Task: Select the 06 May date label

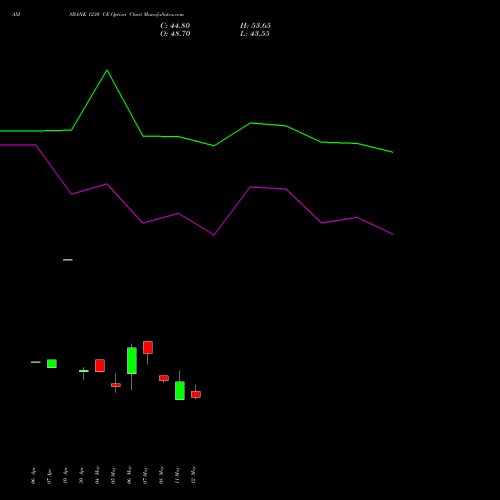Action: click(129, 475)
